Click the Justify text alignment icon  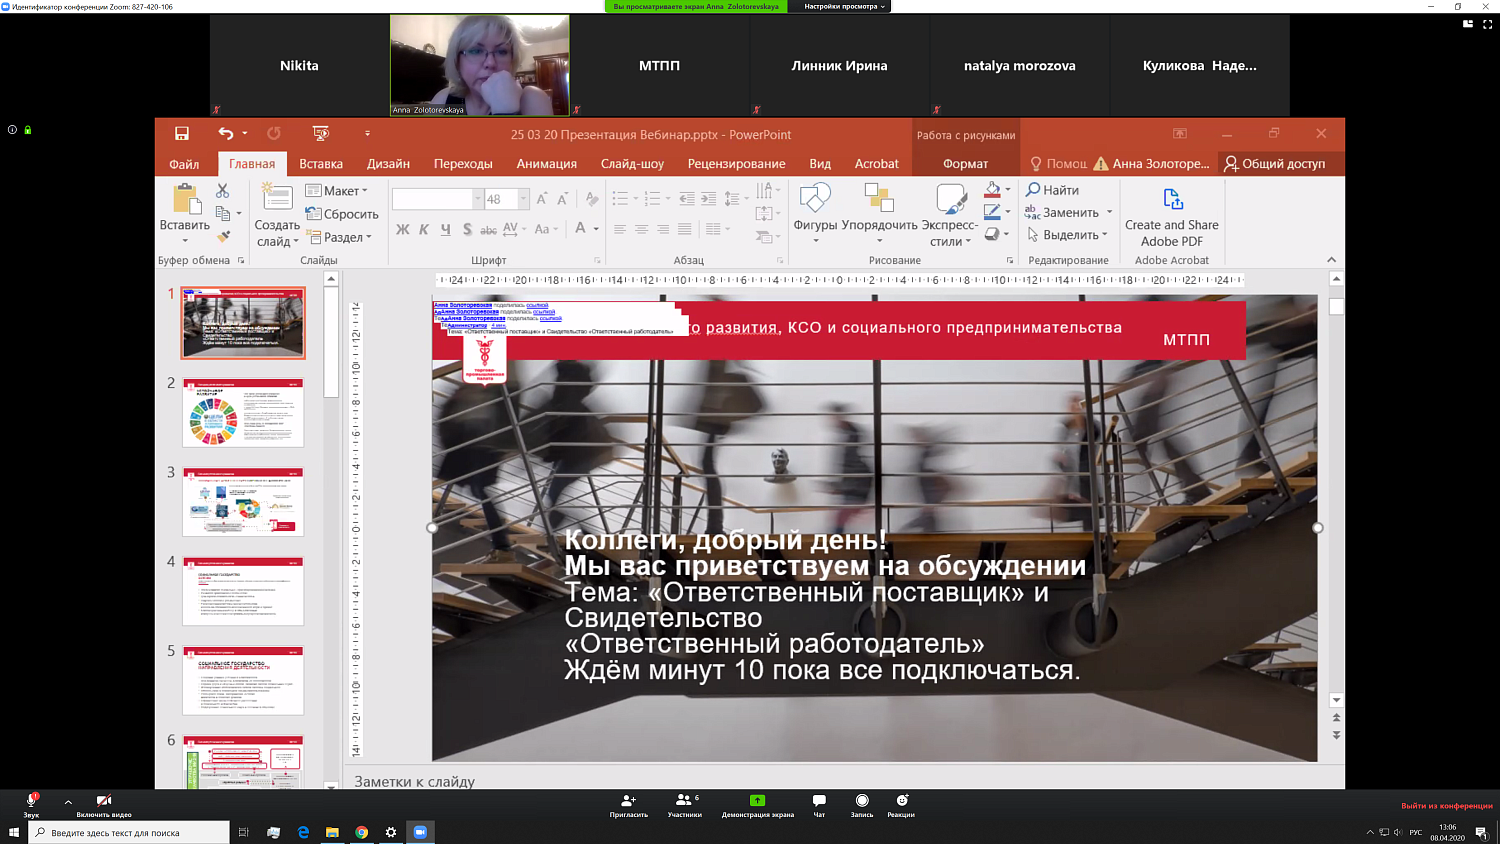[x=684, y=229]
